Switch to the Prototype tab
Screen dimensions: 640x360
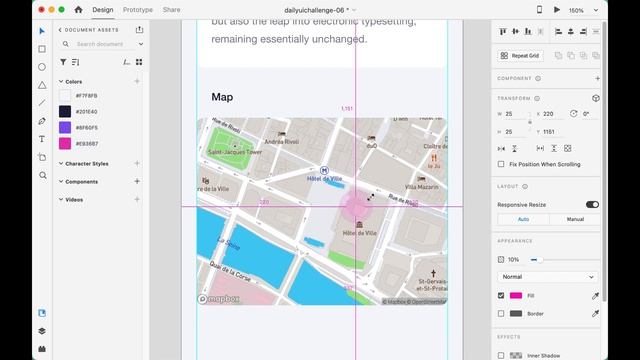(138, 9)
